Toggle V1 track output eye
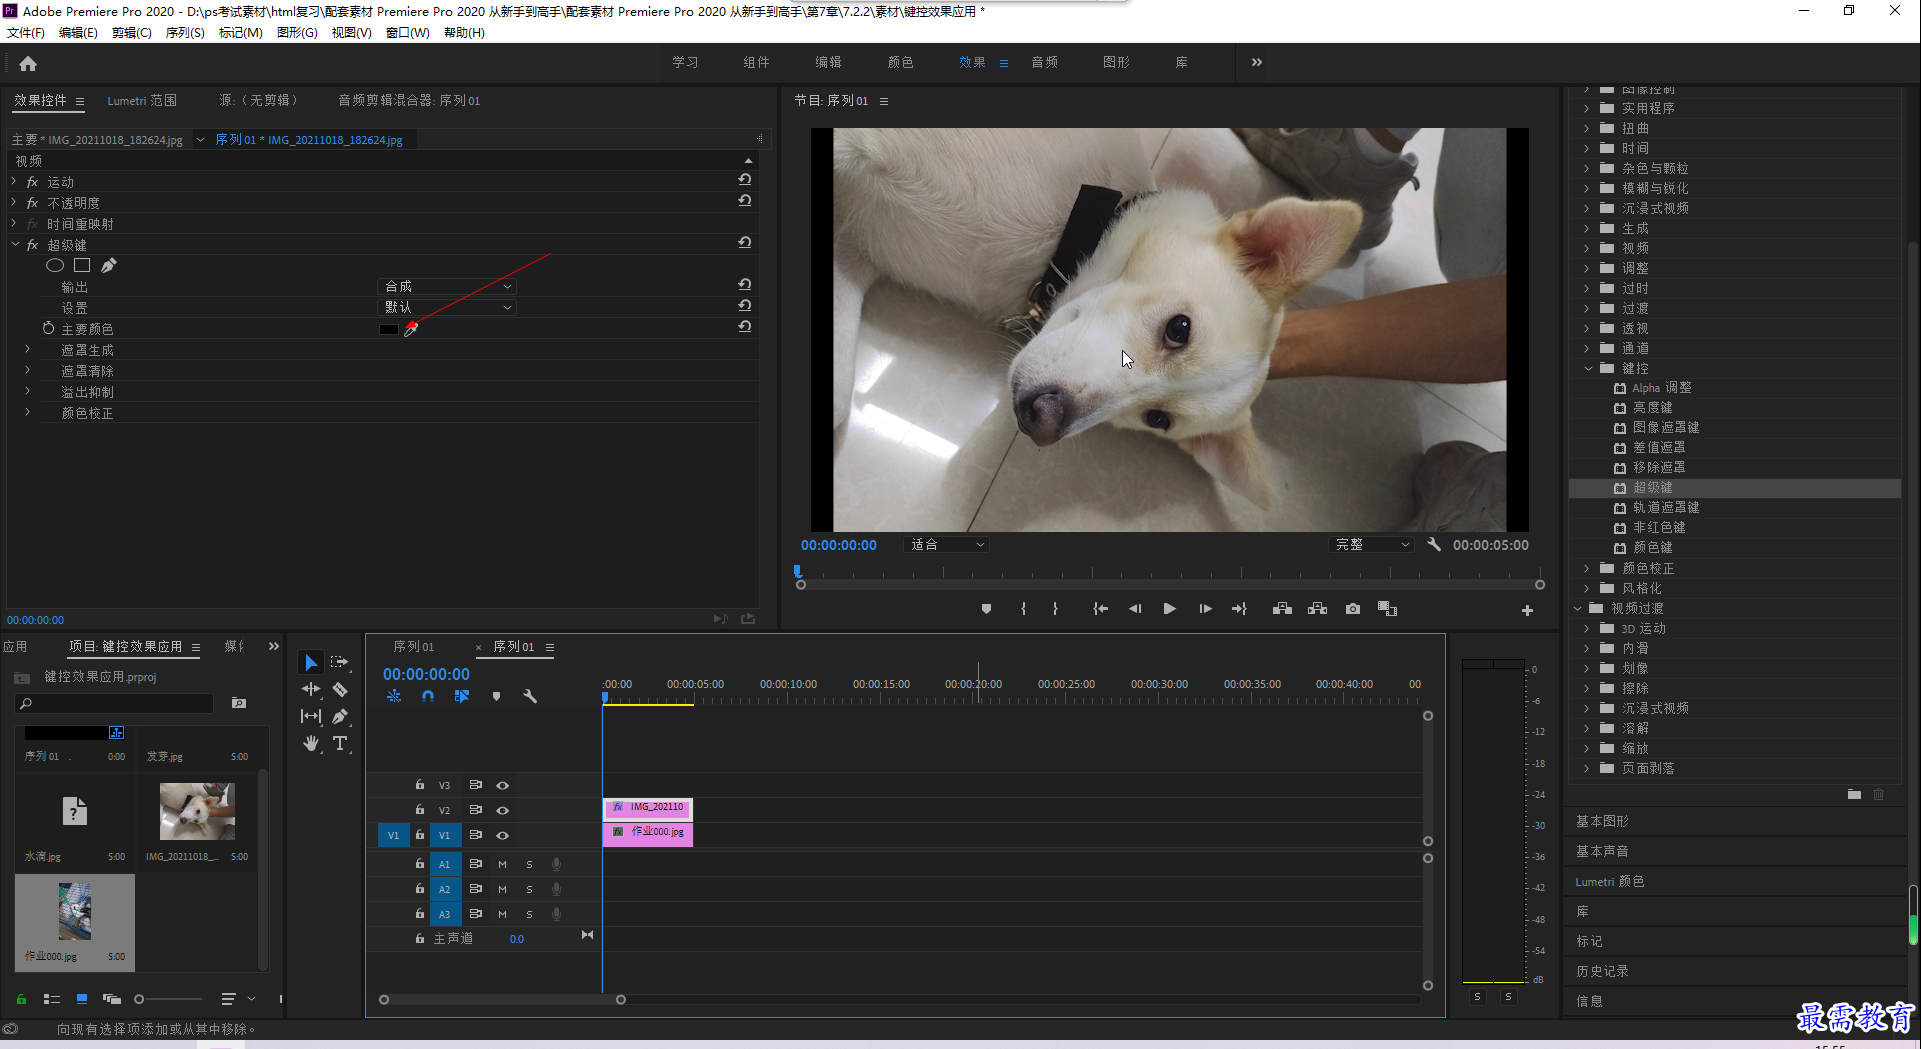 click(503, 836)
